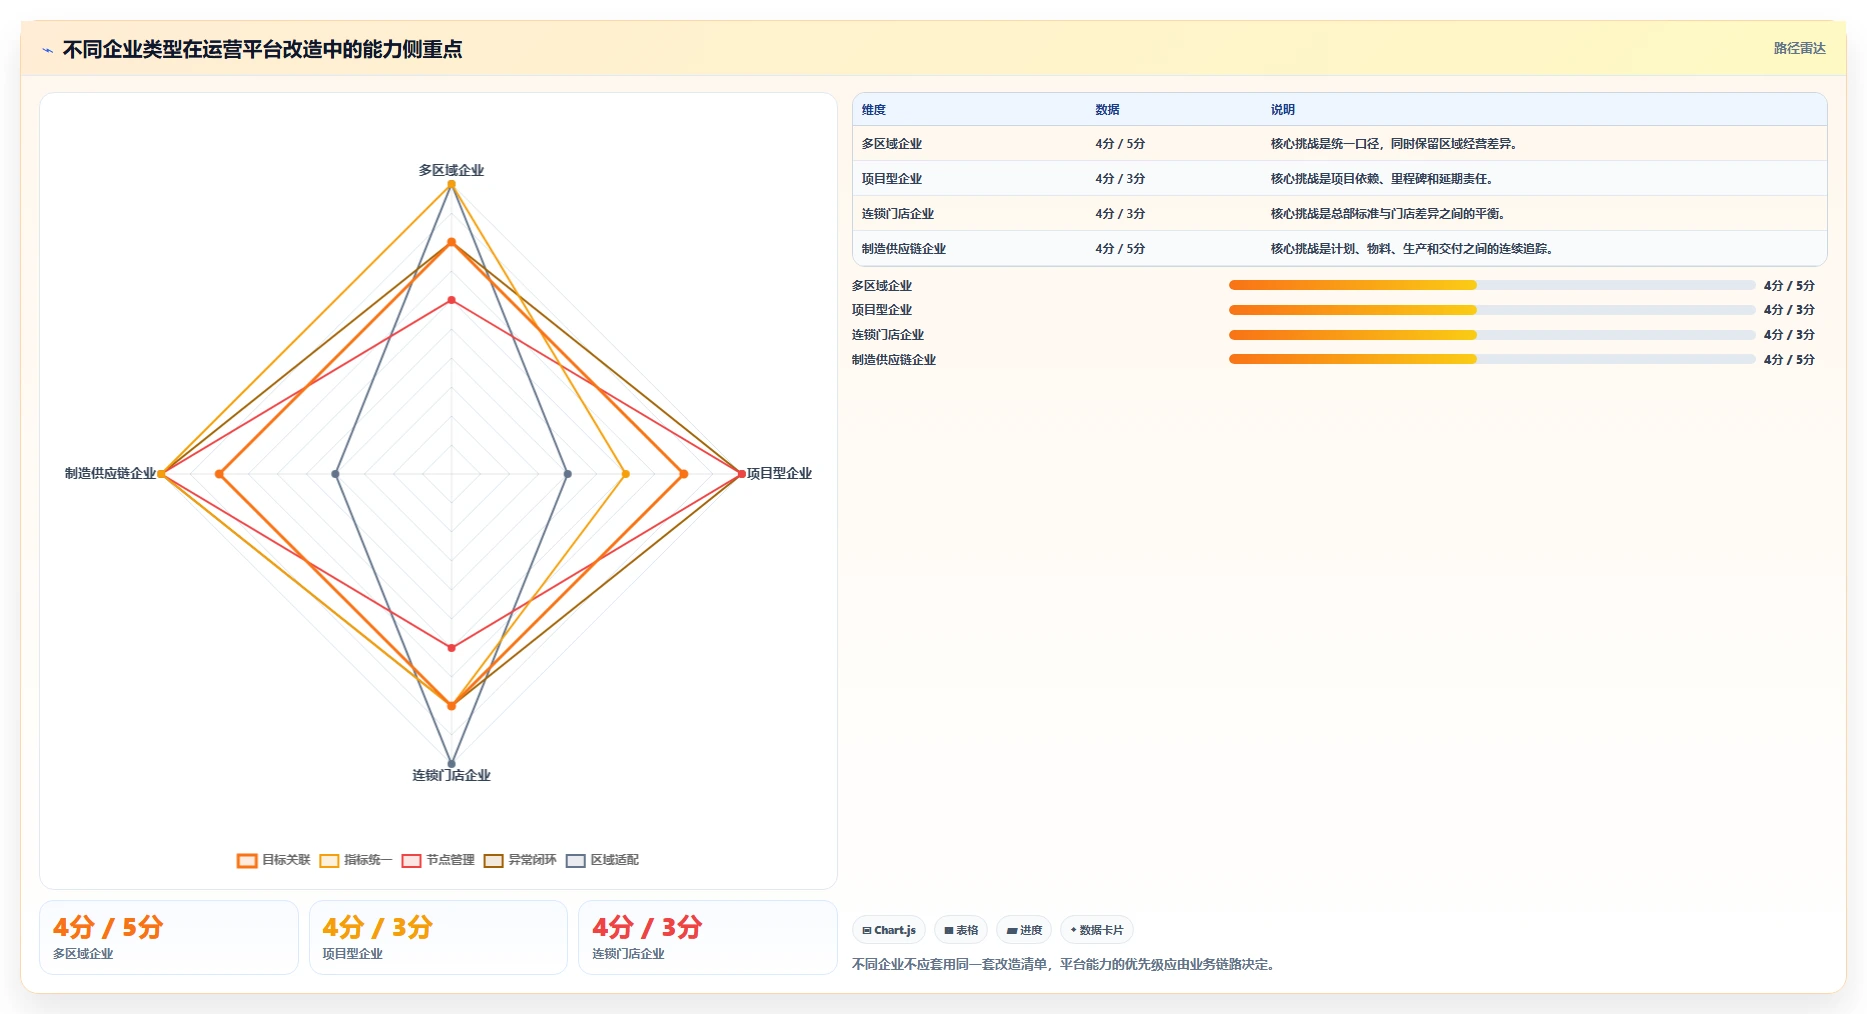The image size is (1867, 1014).
Task: Select the 项目型企业 table row cell
Action: coord(892,179)
